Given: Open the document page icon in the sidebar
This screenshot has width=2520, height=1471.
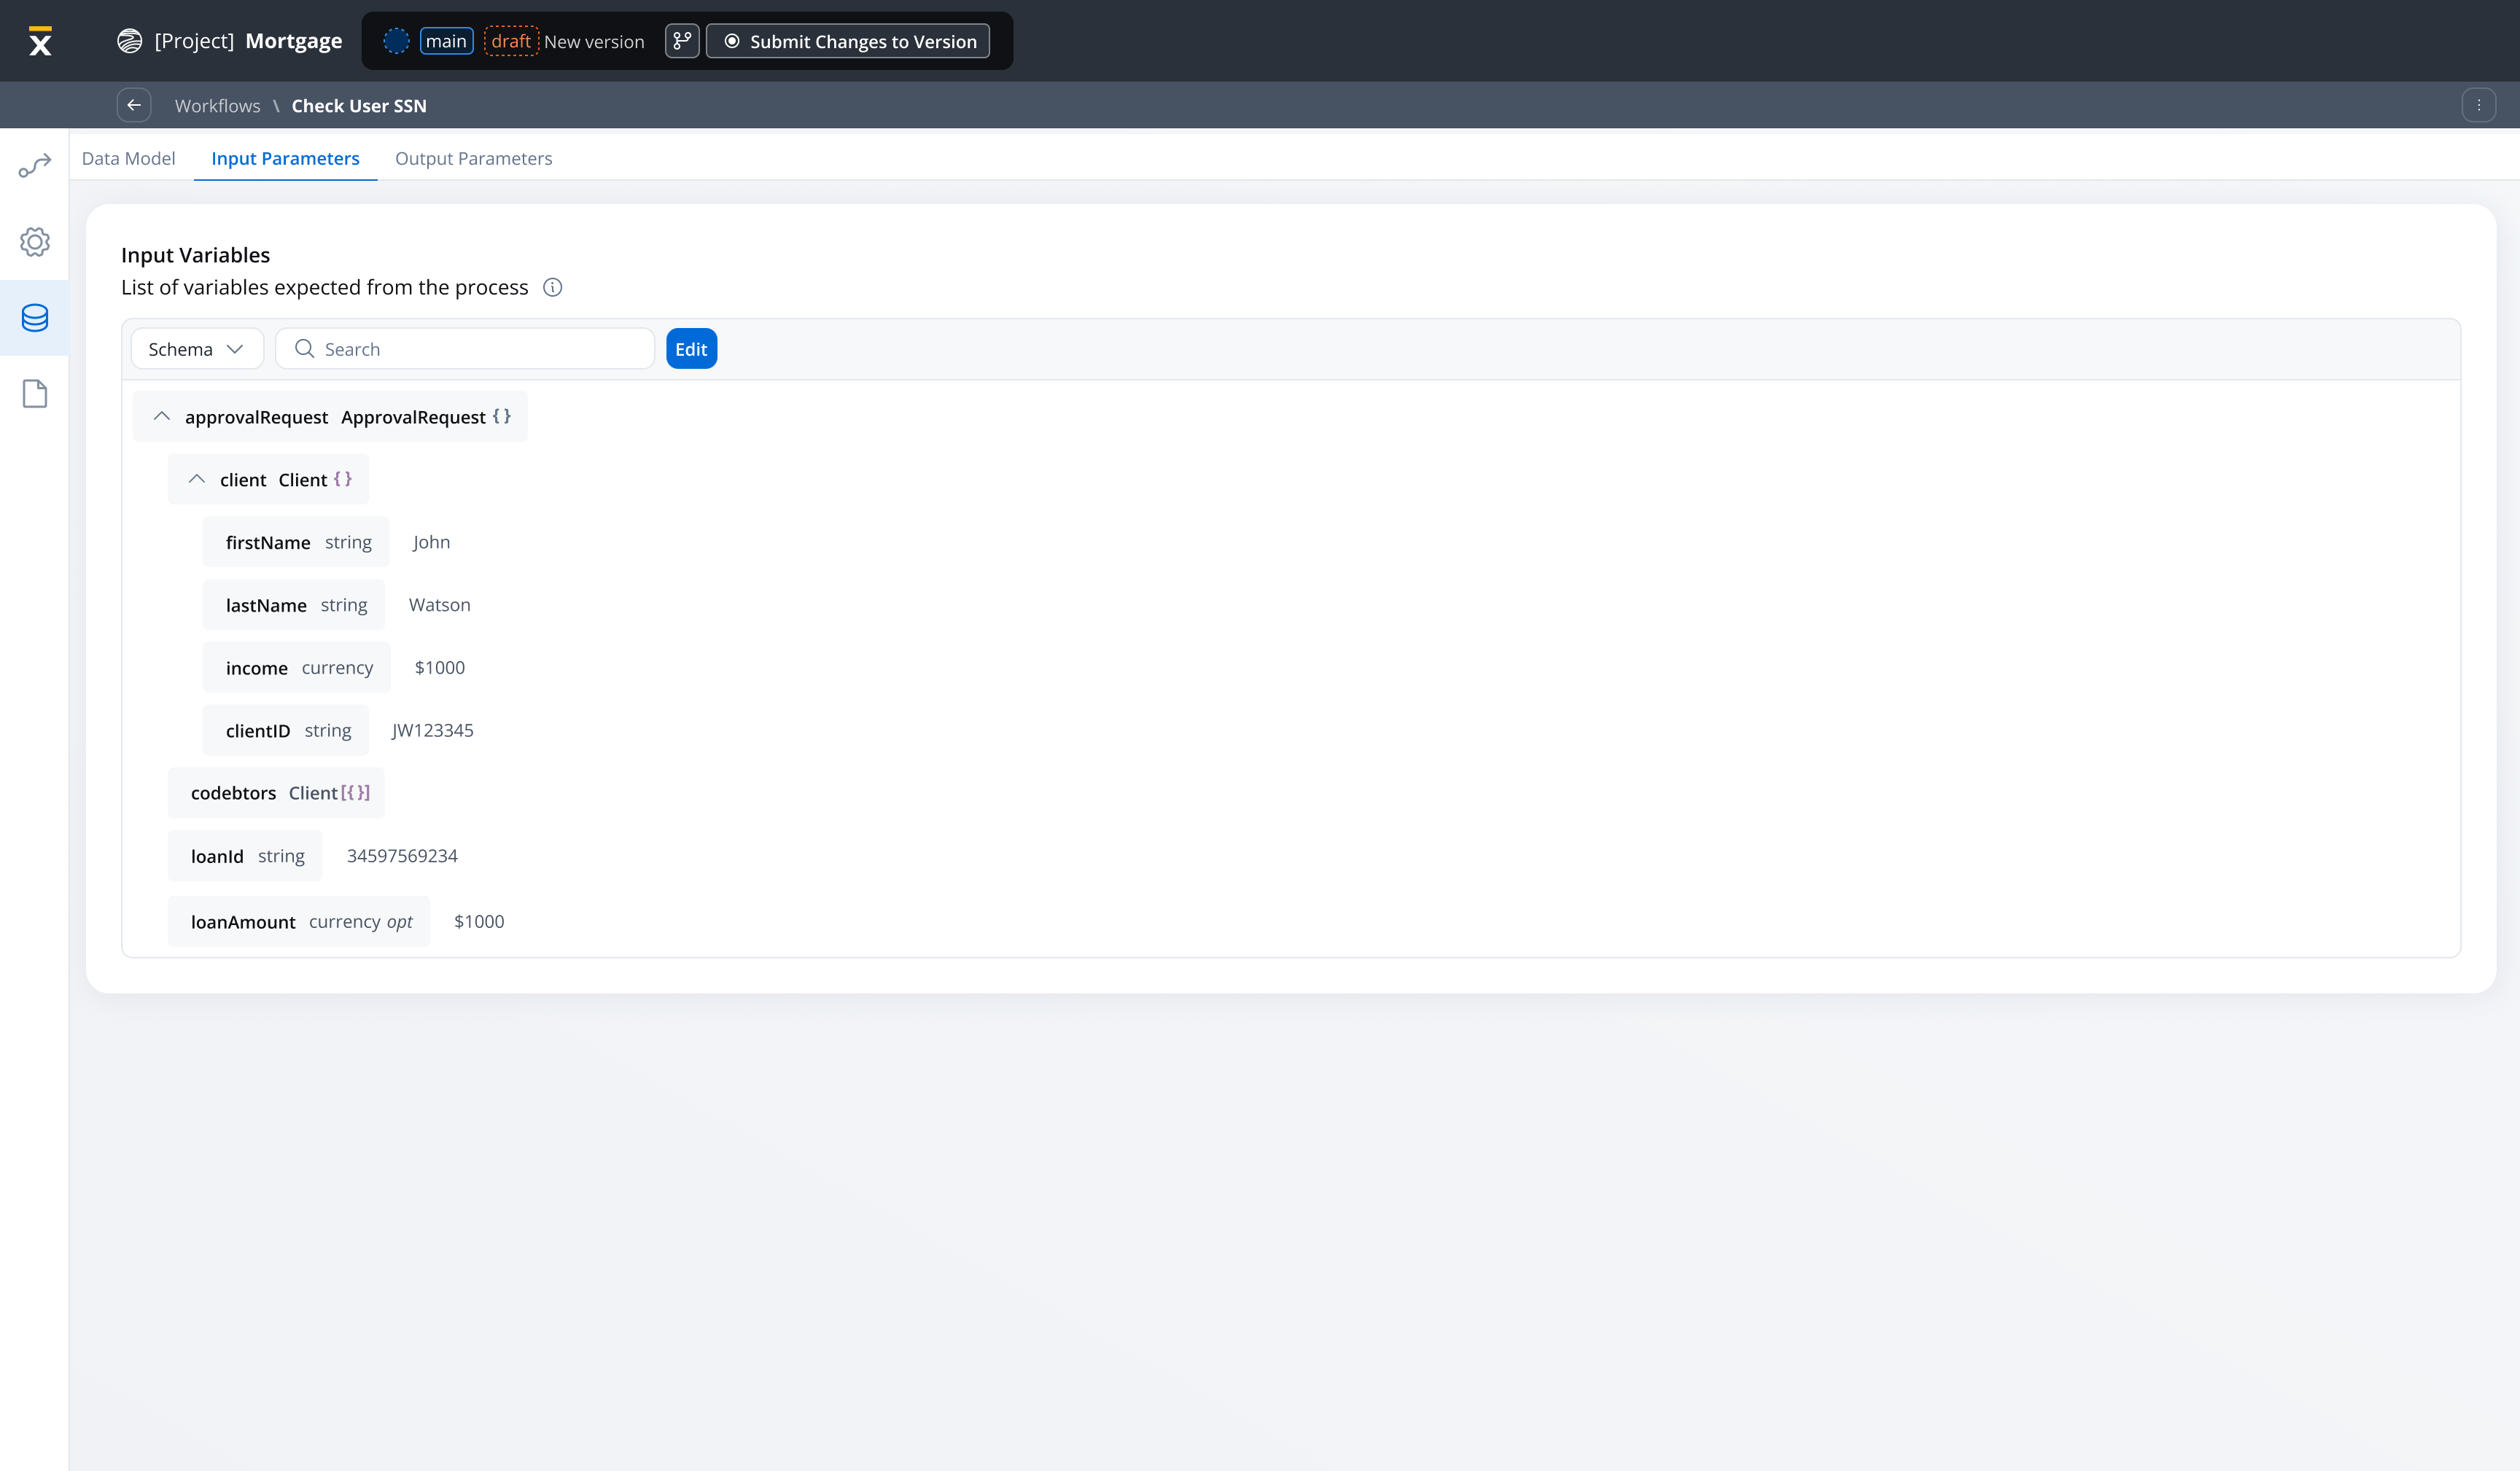Looking at the screenshot, I should click(35, 394).
